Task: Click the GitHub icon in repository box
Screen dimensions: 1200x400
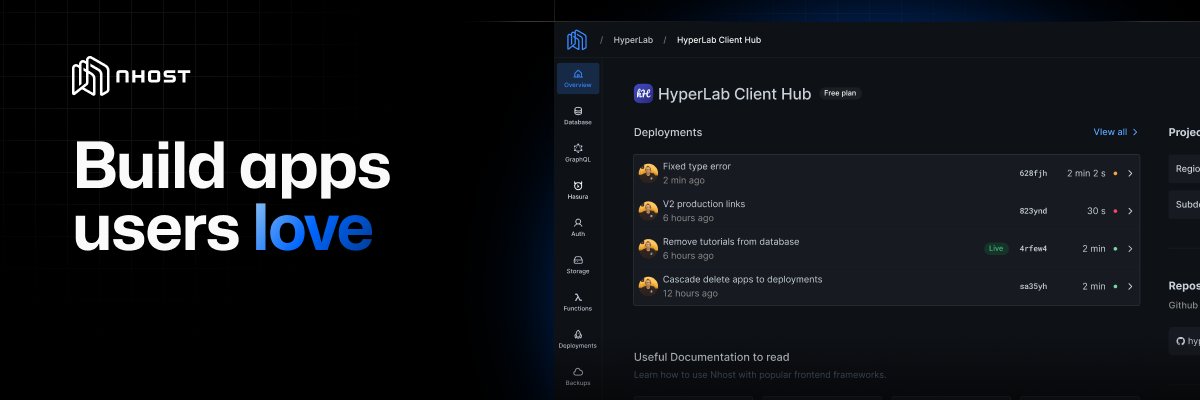Action: point(1180,341)
